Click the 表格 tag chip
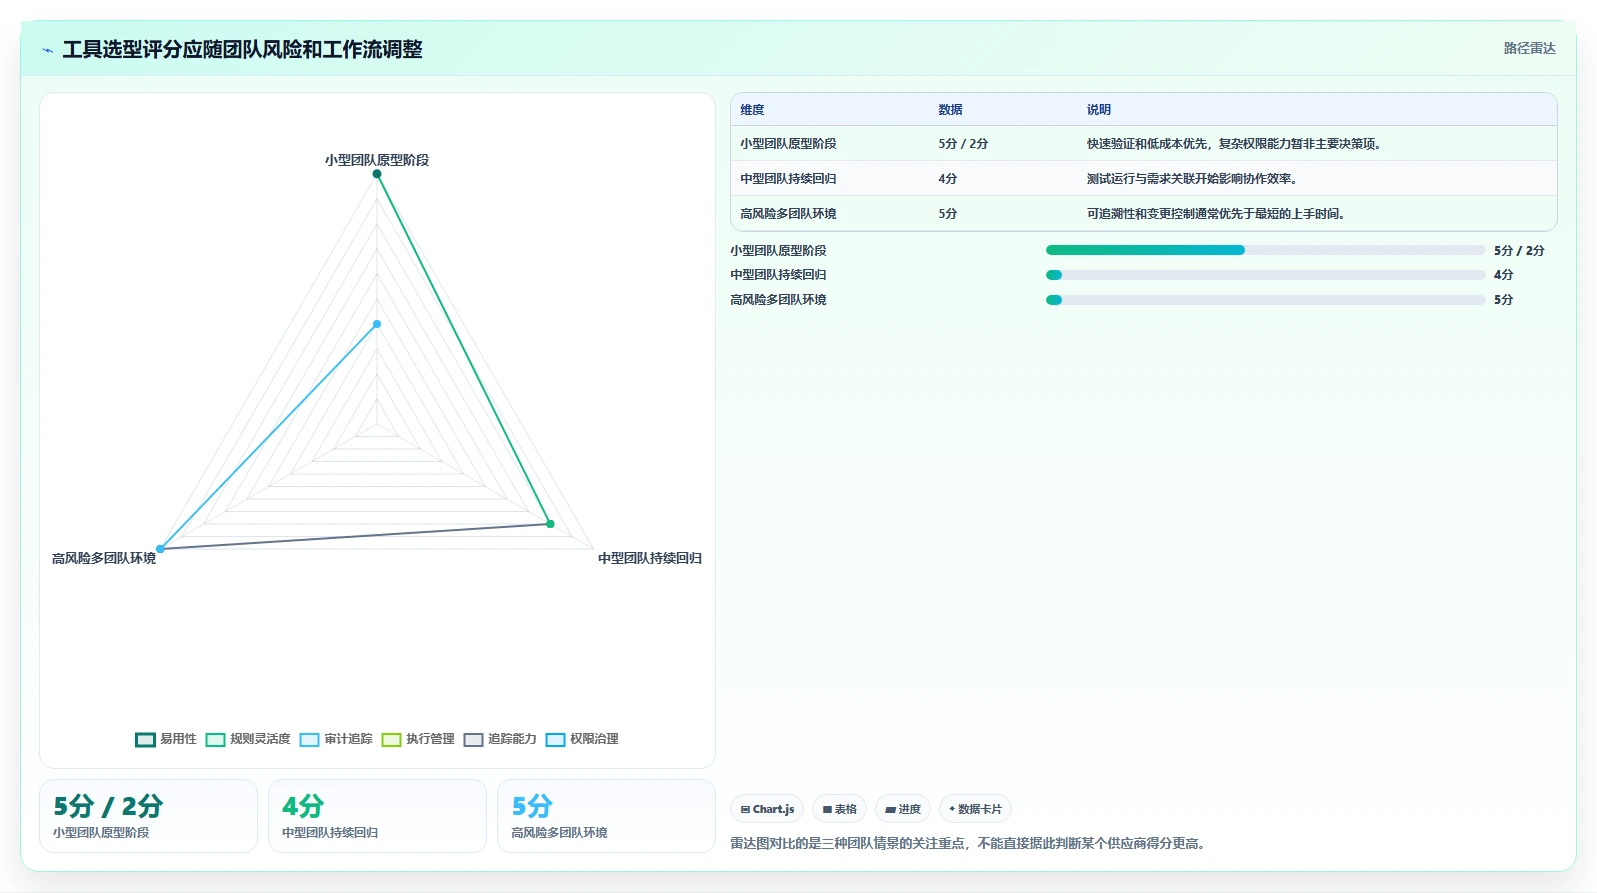This screenshot has height=893, width=1597. pos(839,809)
